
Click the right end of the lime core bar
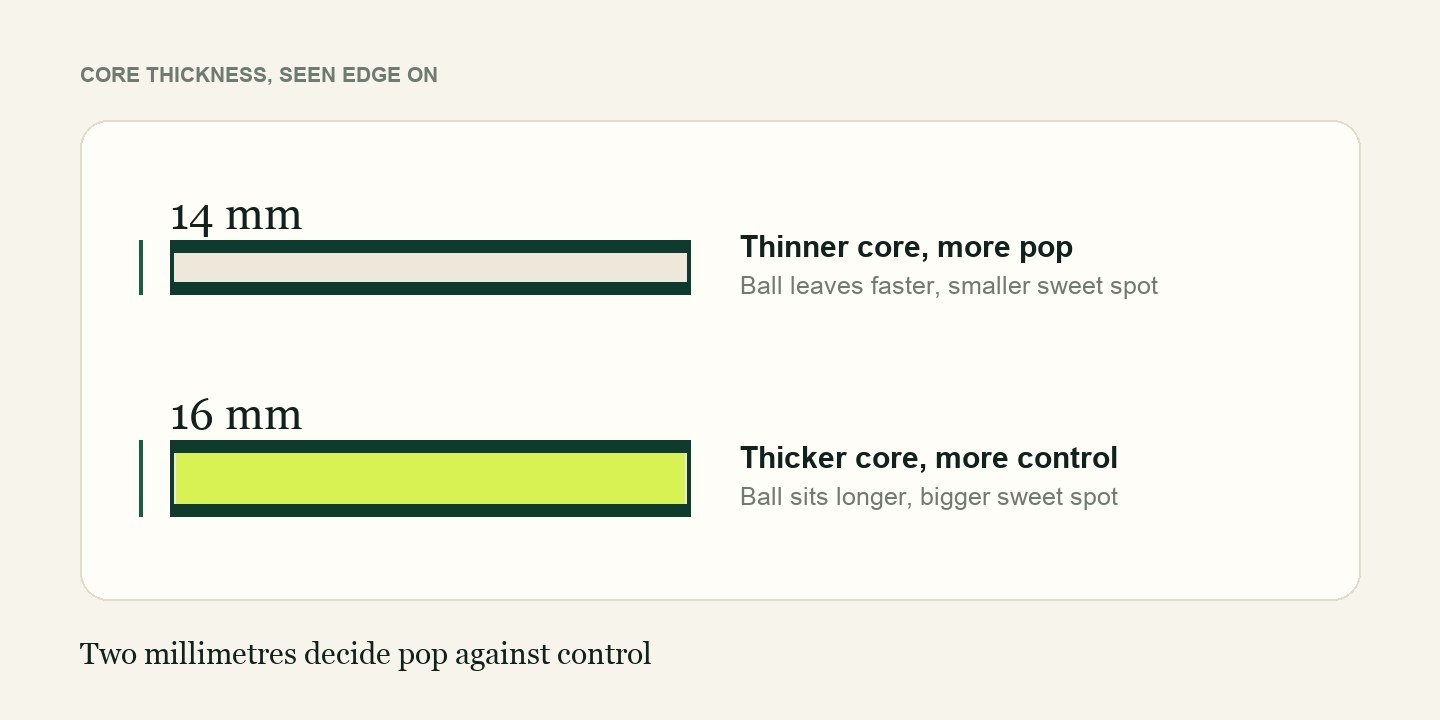pyautogui.click(x=680, y=478)
